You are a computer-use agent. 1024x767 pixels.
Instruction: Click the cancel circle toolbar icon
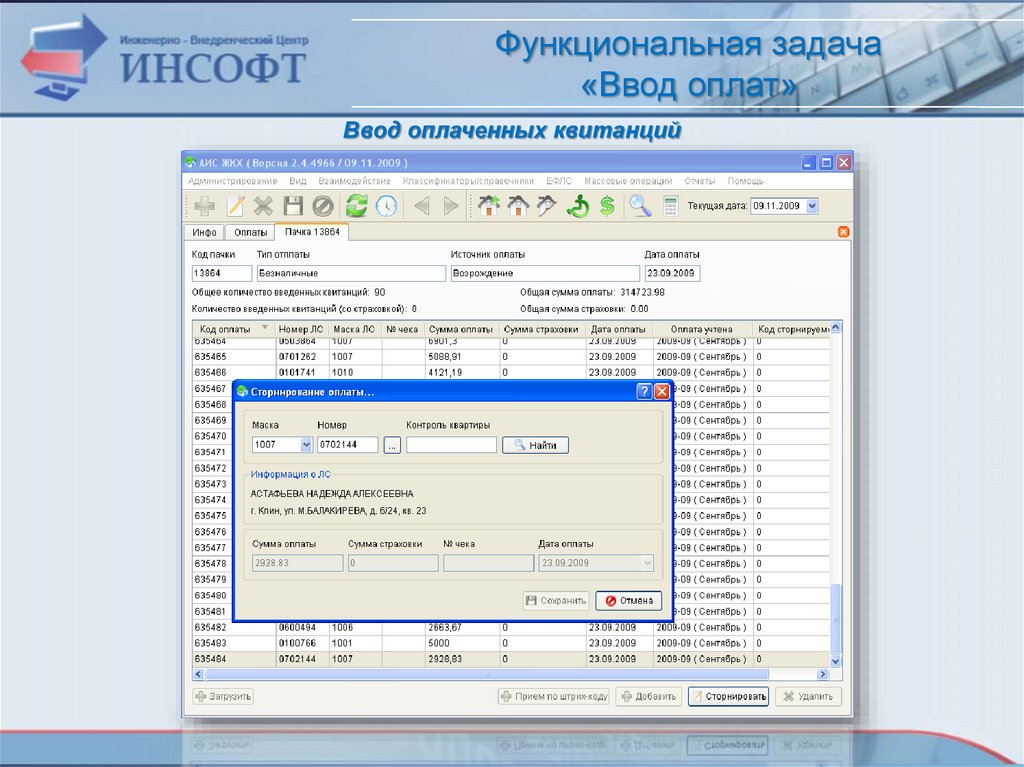coord(323,206)
